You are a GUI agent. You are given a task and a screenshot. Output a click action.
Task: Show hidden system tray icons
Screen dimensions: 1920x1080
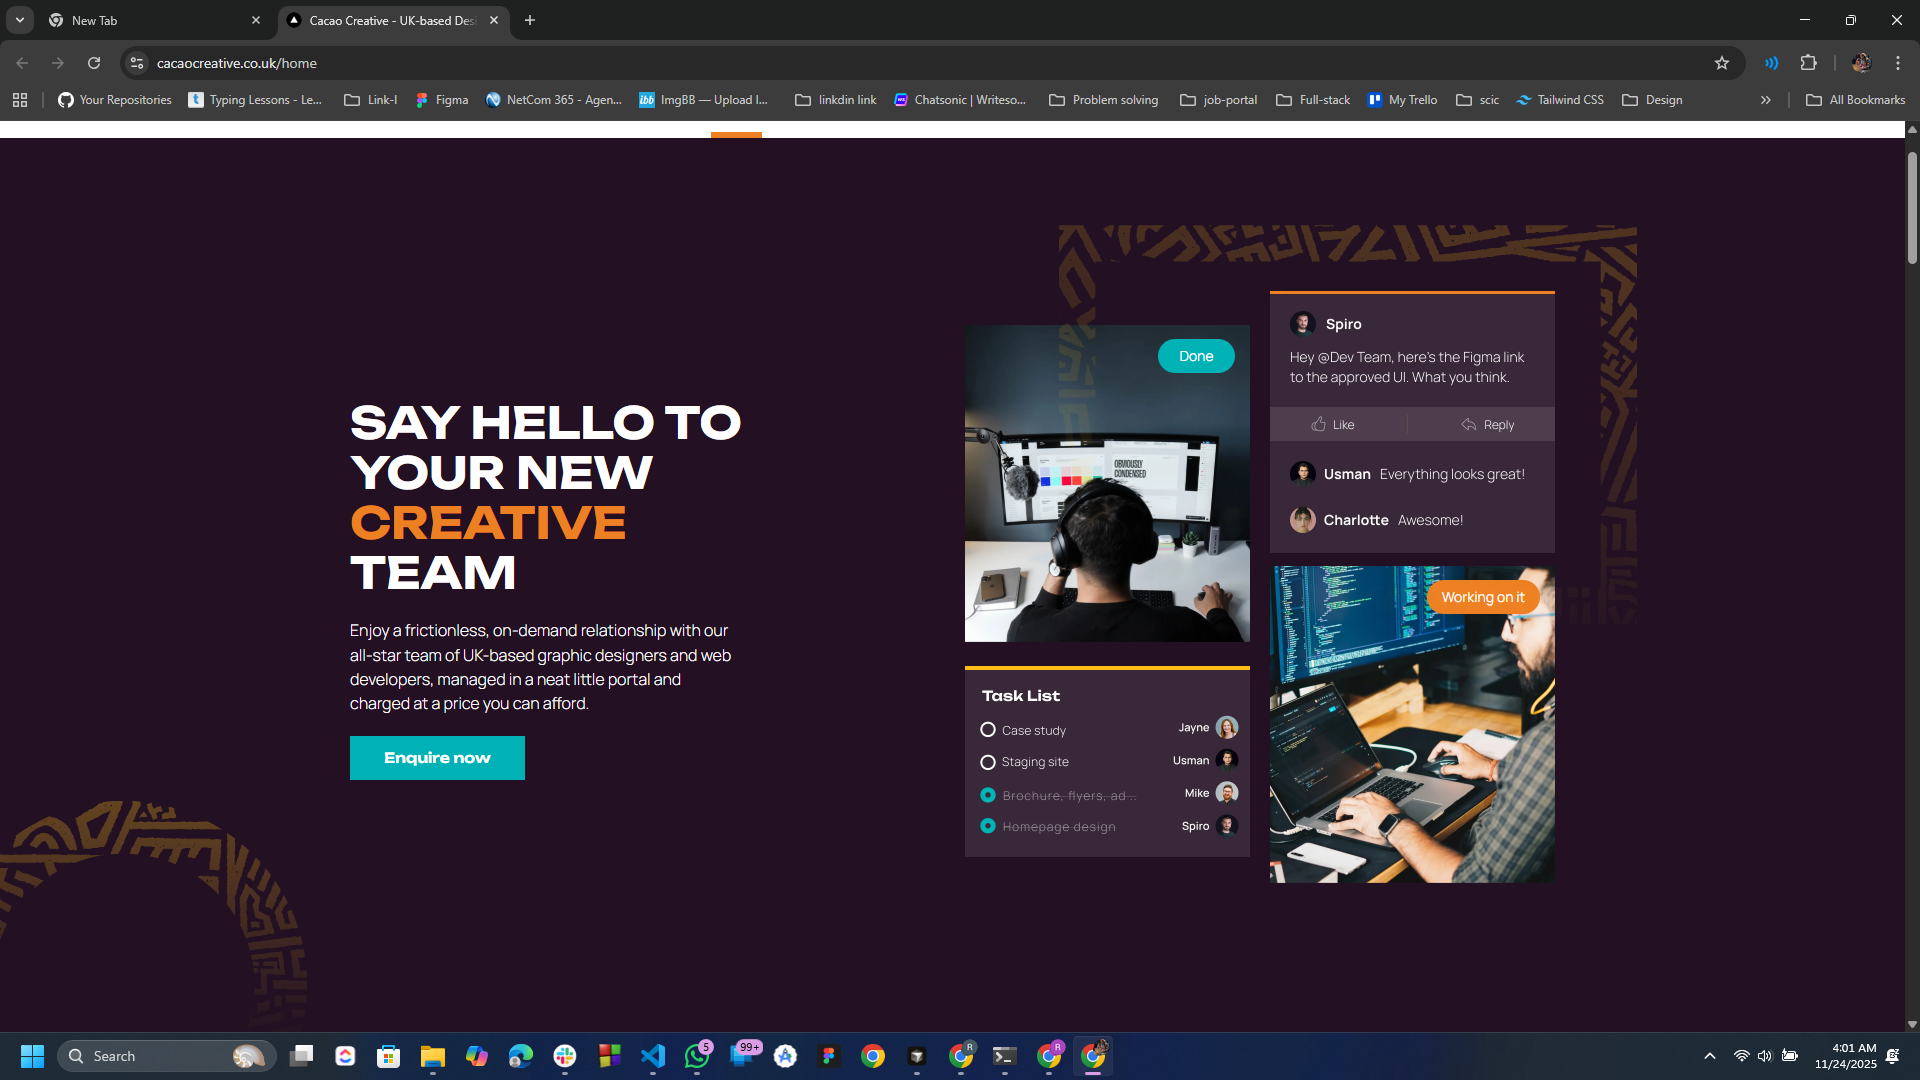tap(1708, 1055)
